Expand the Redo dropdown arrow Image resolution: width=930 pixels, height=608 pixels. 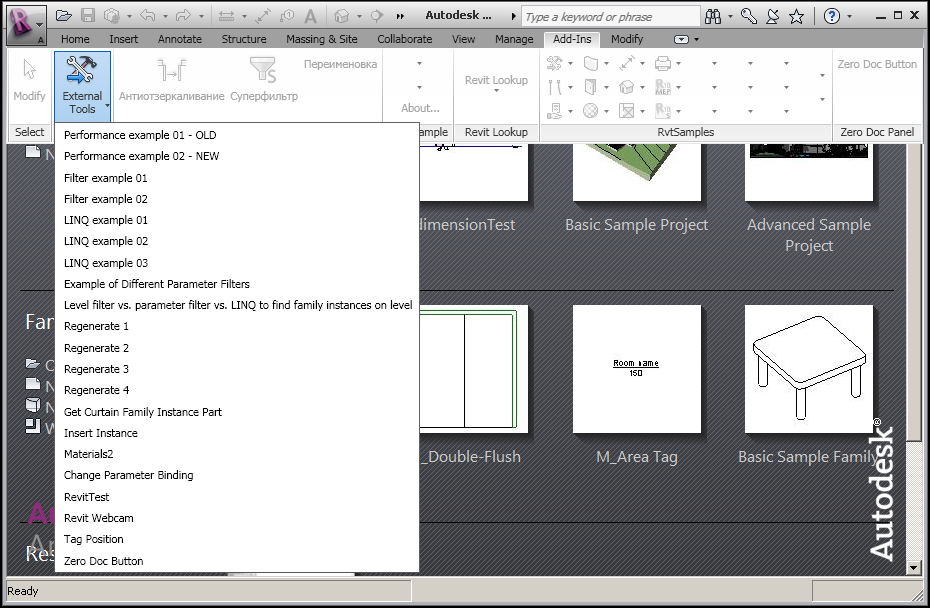pos(200,16)
